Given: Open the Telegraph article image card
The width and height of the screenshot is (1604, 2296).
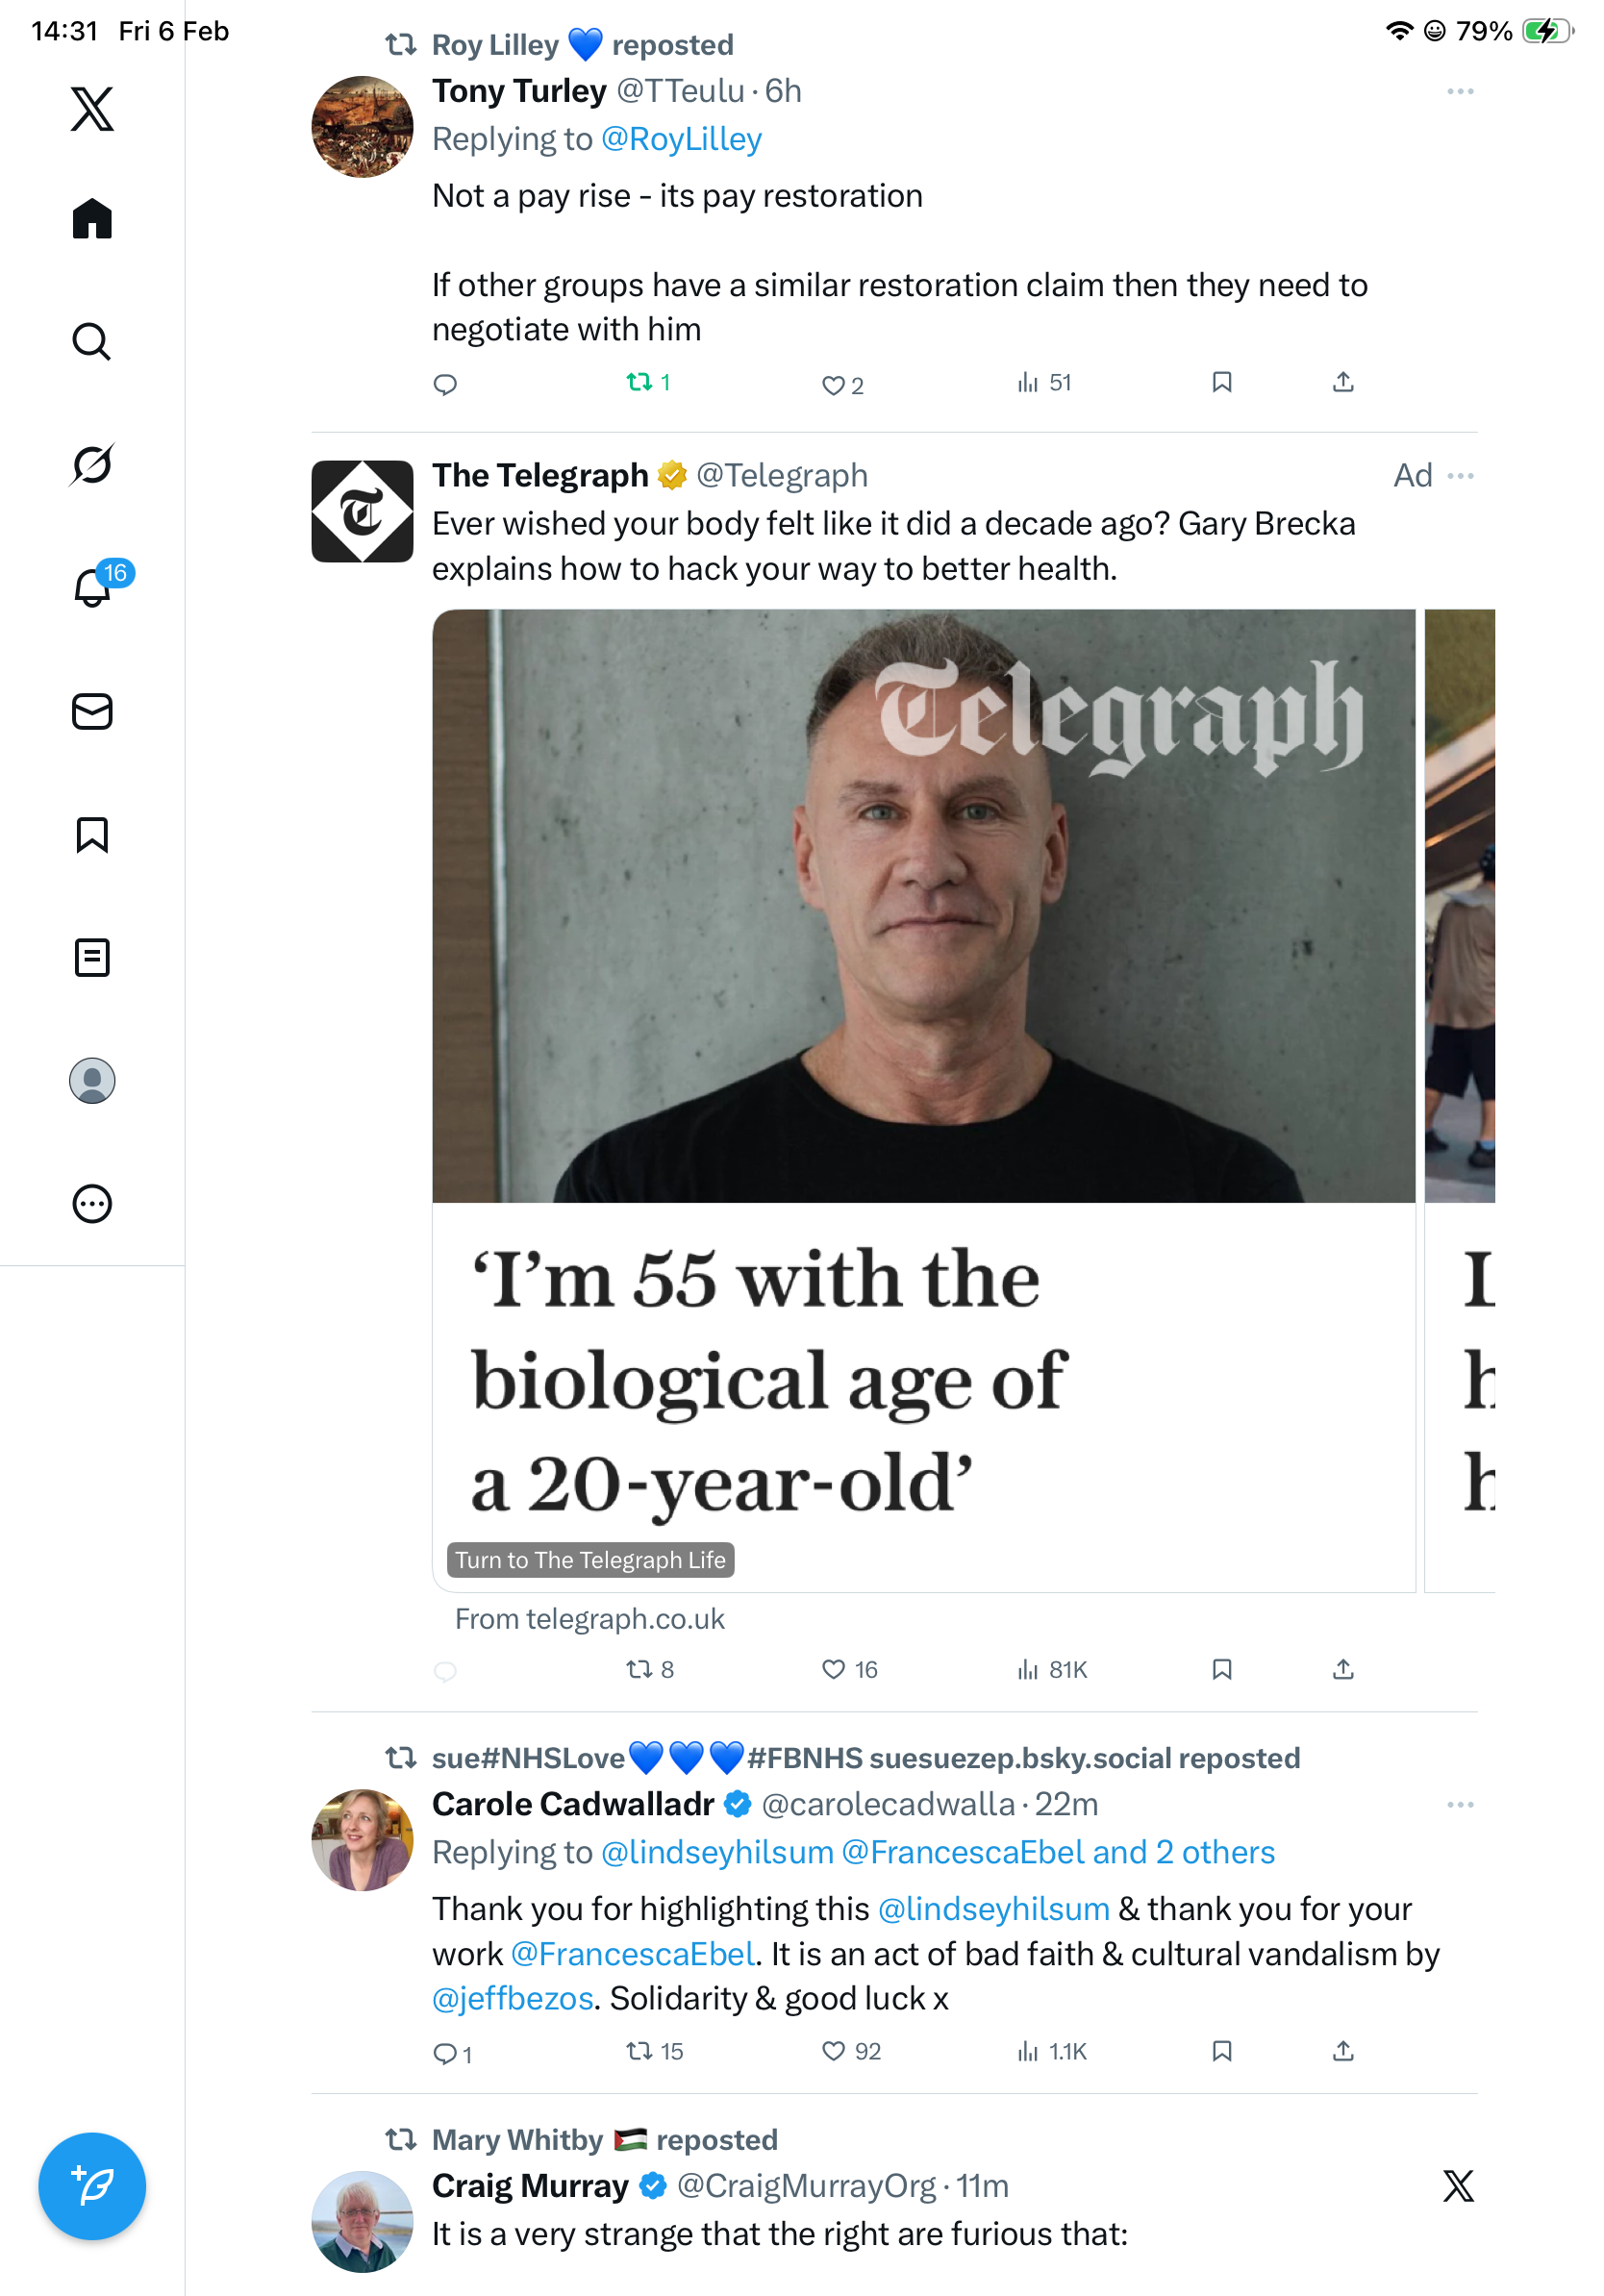Looking at the screenshot, I should [923, 905].
